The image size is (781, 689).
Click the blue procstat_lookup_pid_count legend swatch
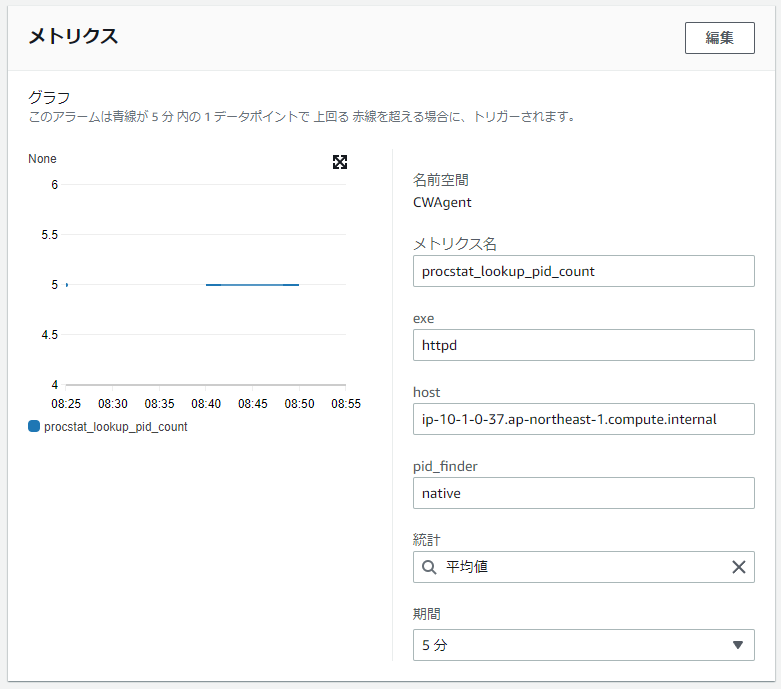point(34,426)
